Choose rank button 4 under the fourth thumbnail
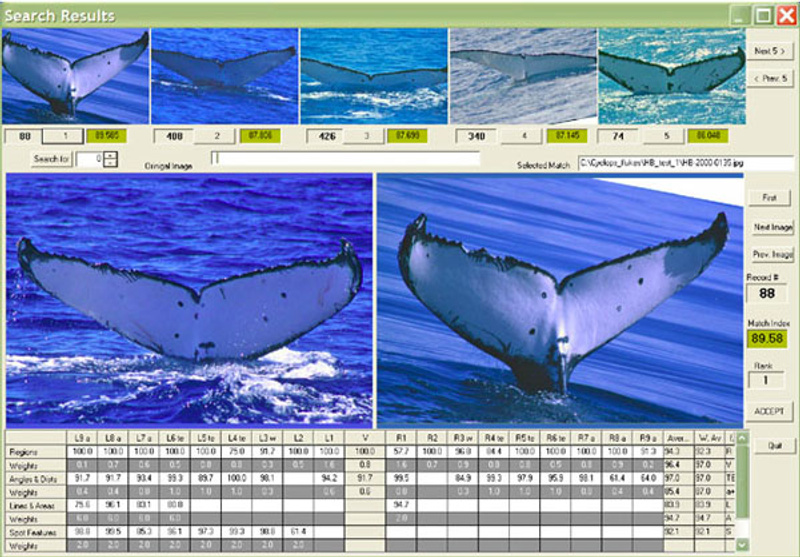This screenshot has width=800, height=557. (x=523, y=136)
